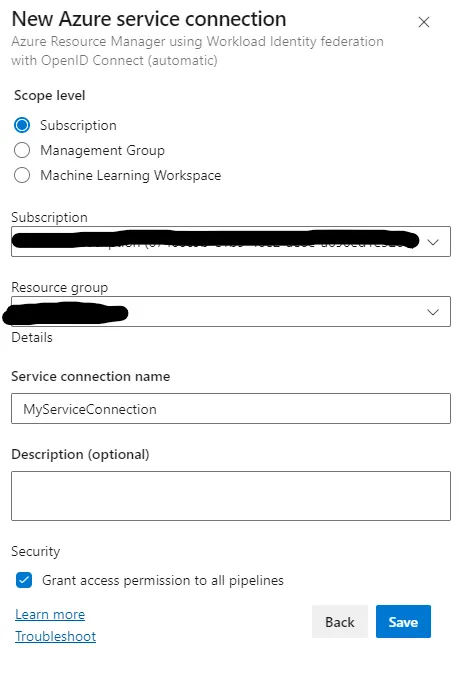Open the Troubleshoot link
Viewport: 464px width, 676px height.
(x=56, y=636)
